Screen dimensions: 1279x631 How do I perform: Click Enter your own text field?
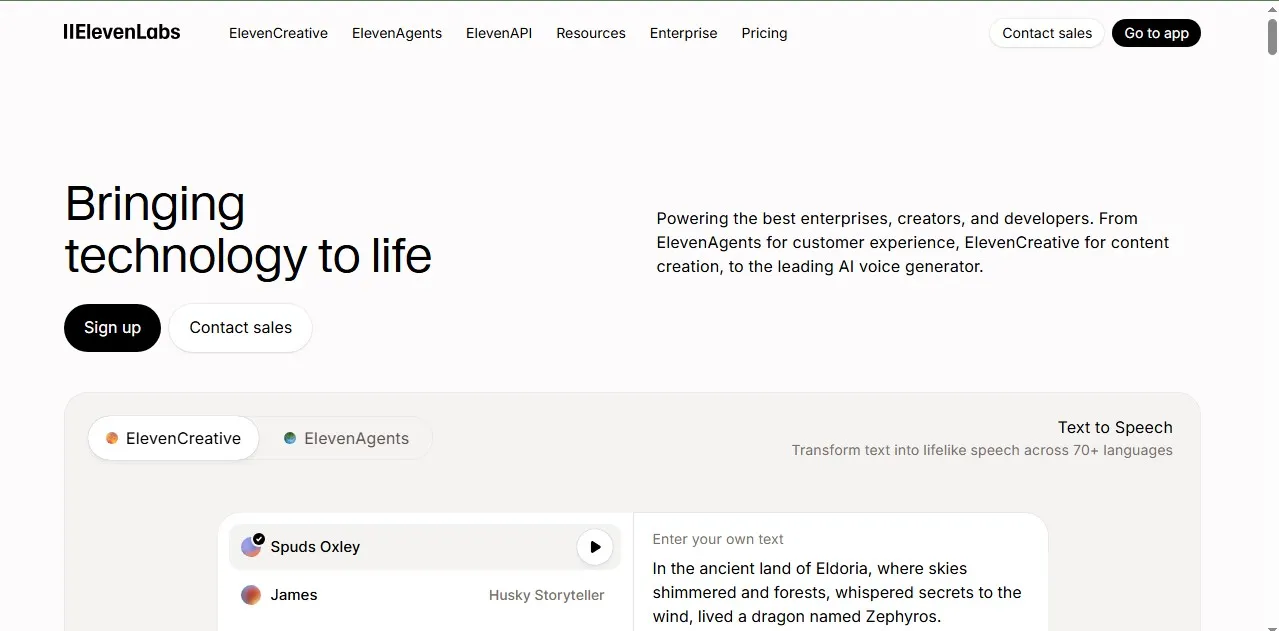(x=717, y=539)
